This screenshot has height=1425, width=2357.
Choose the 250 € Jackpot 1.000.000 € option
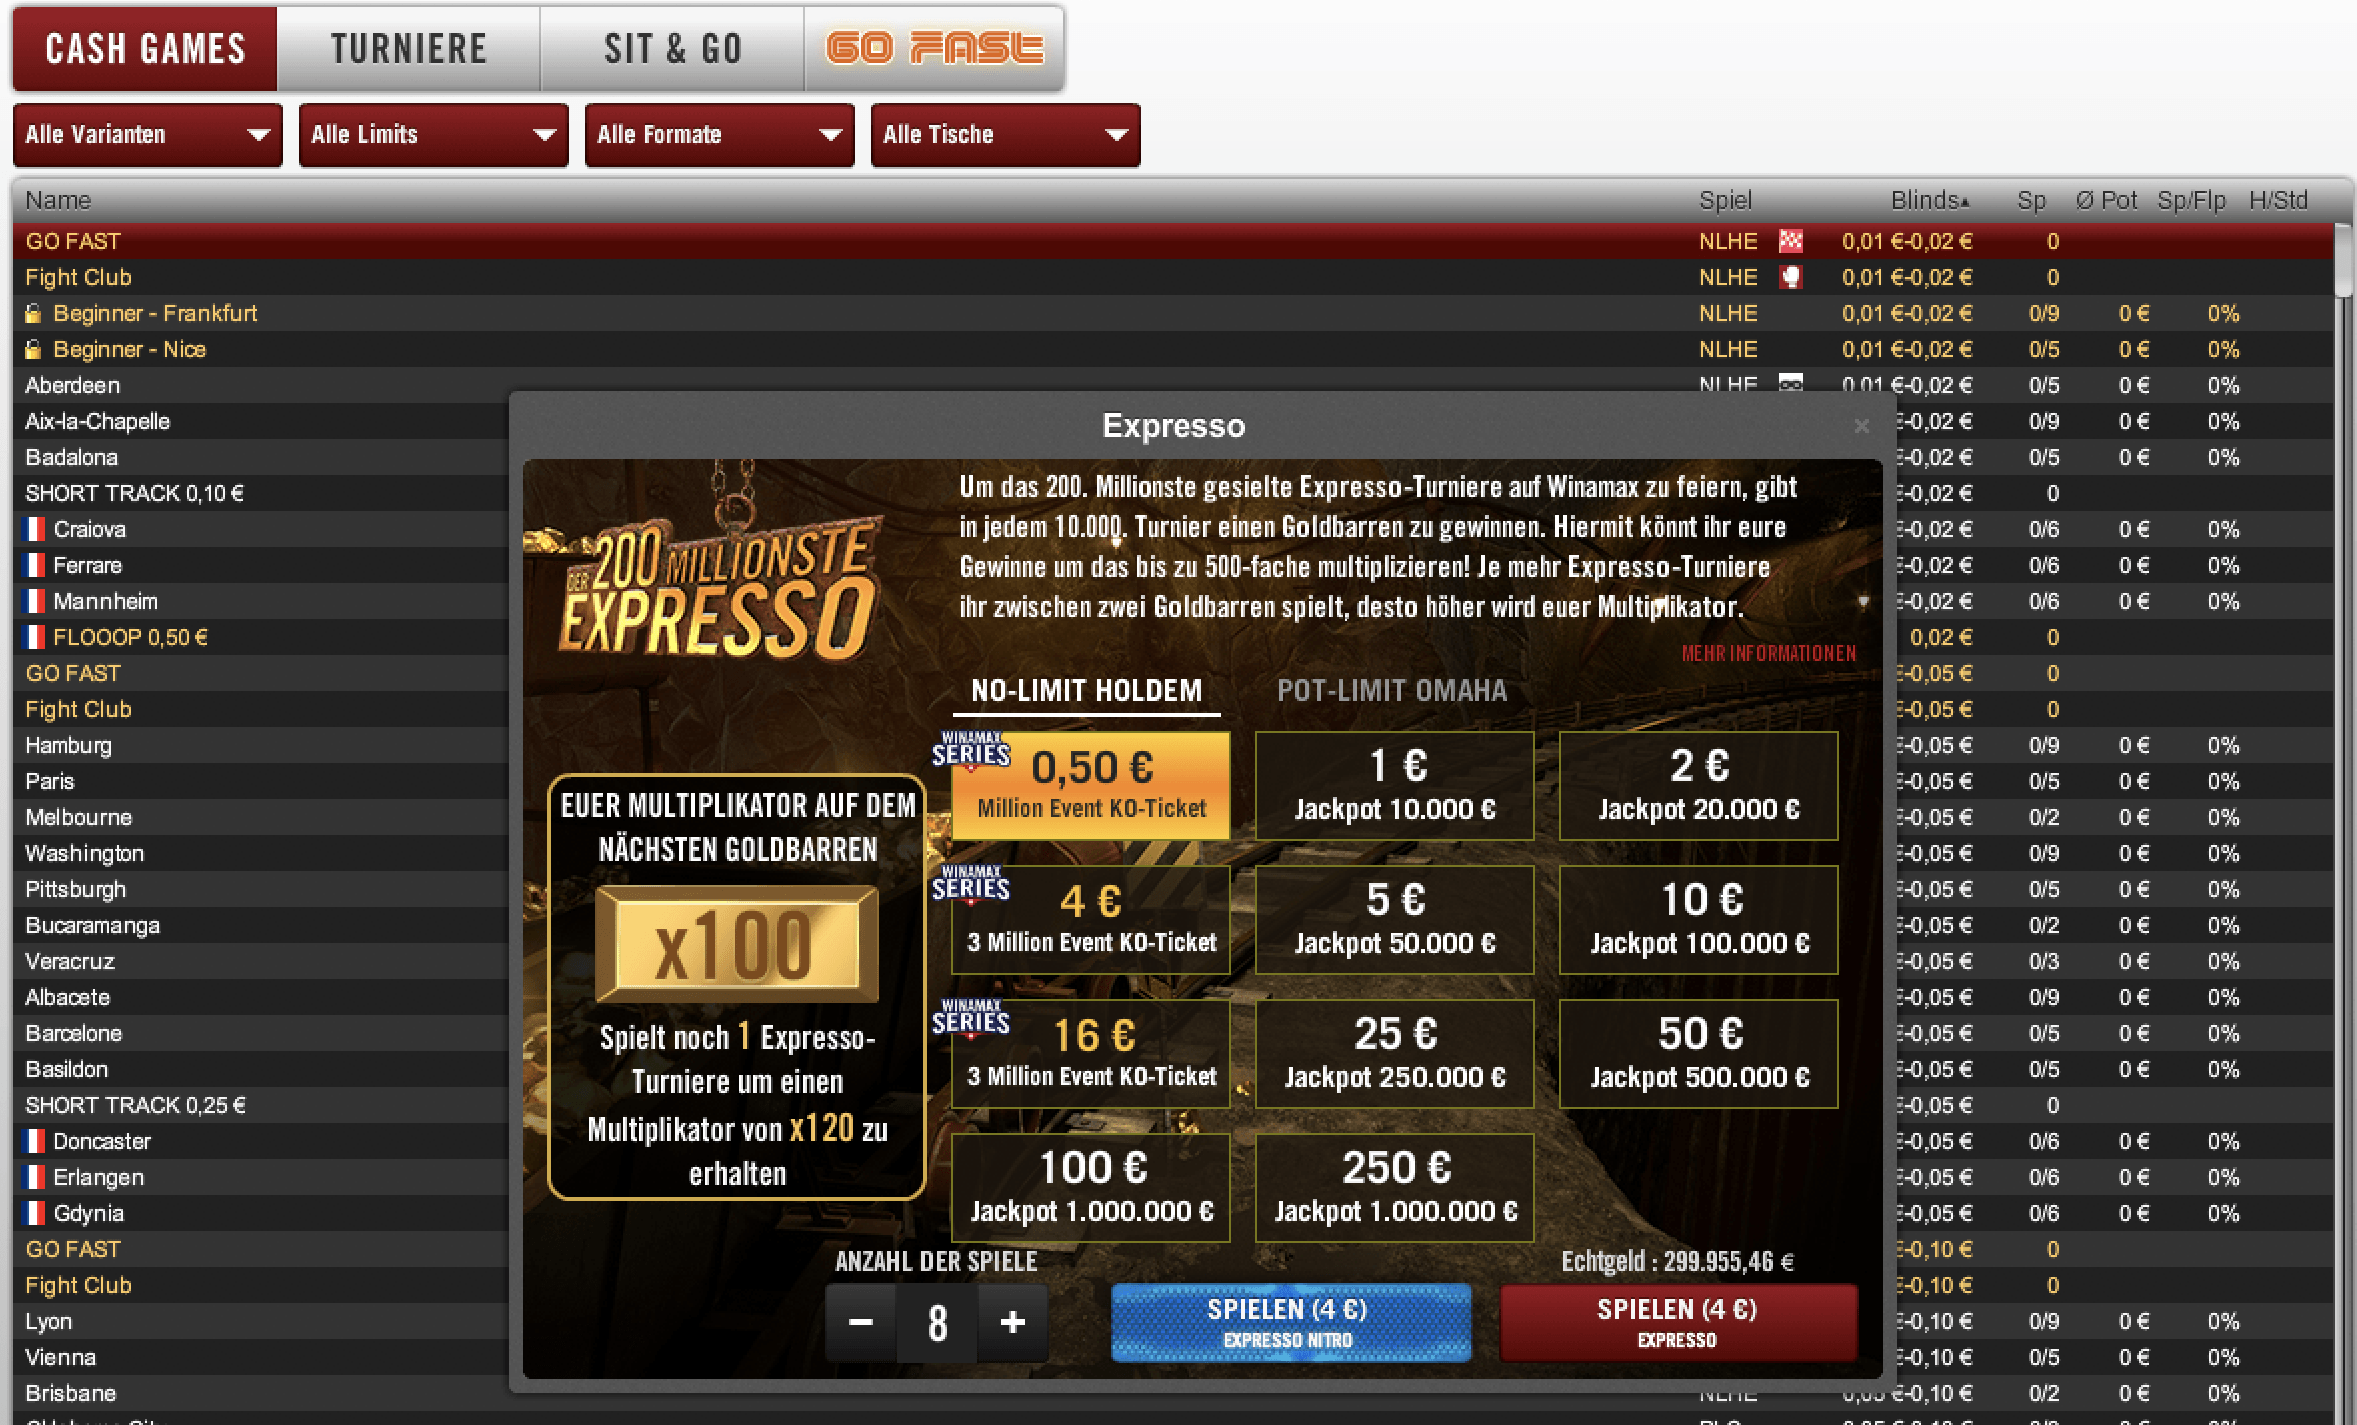tap(1394, 1187)
